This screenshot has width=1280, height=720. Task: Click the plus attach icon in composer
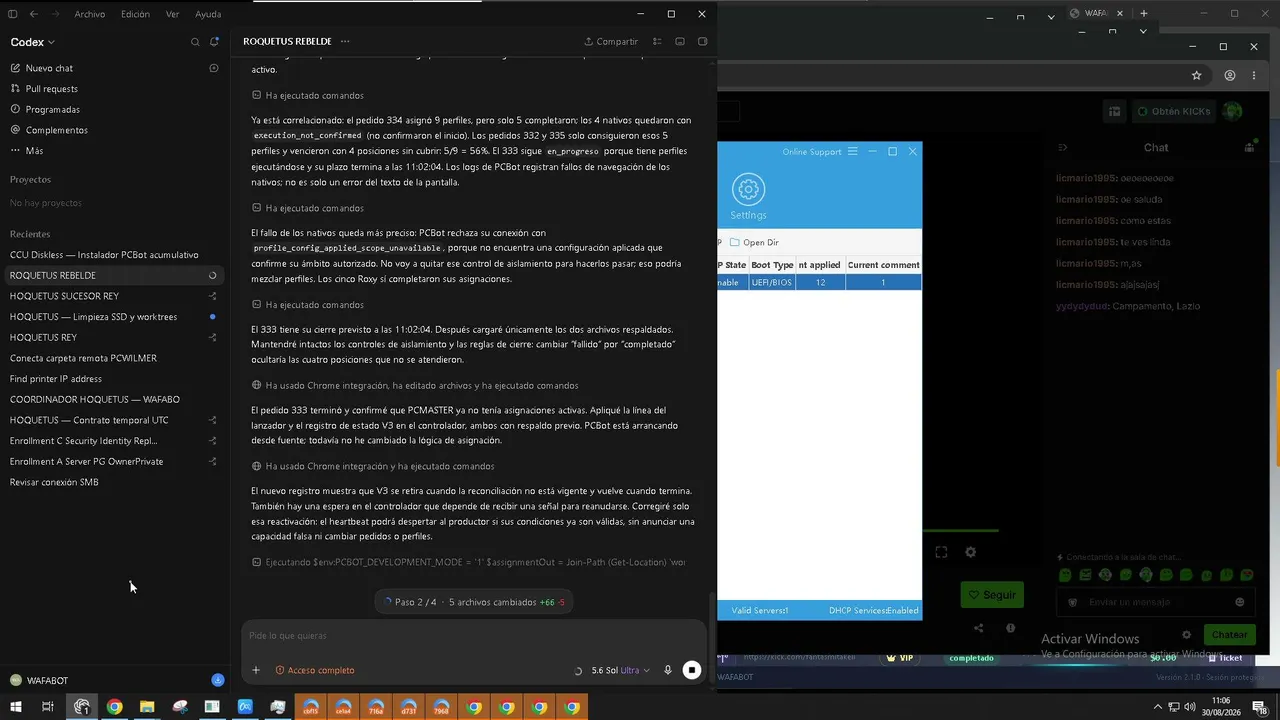pos(256,670)
